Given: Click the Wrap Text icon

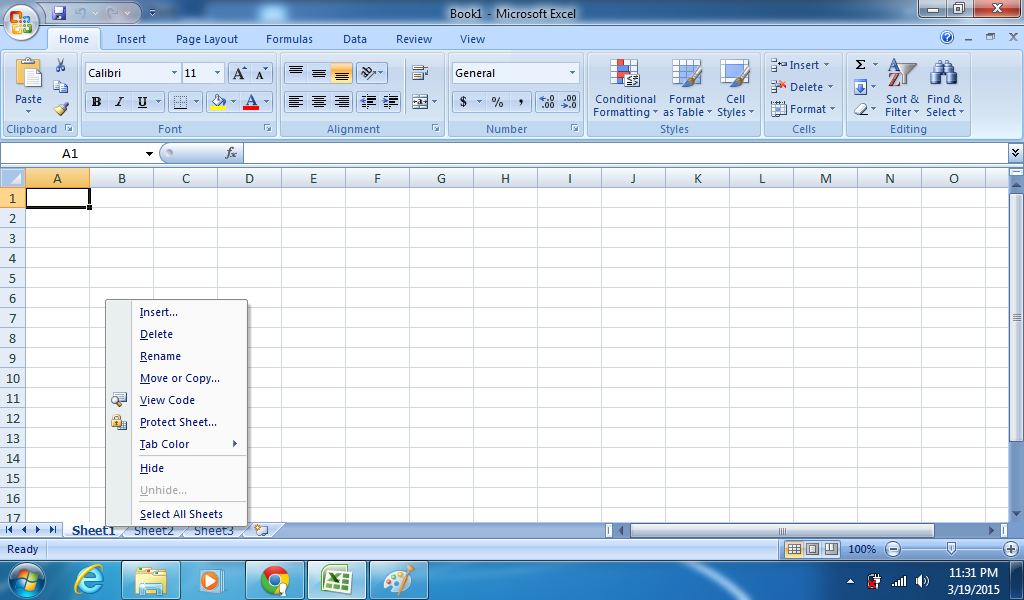Looking at the screenshot, I should (x=420, y=72).
